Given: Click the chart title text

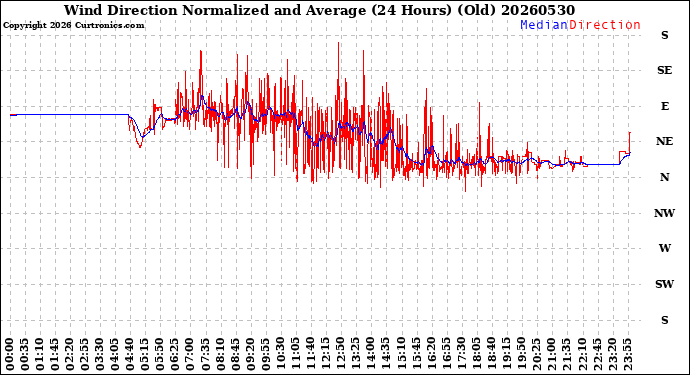Looking at the screenshot, I should click(x=319, y=10).
